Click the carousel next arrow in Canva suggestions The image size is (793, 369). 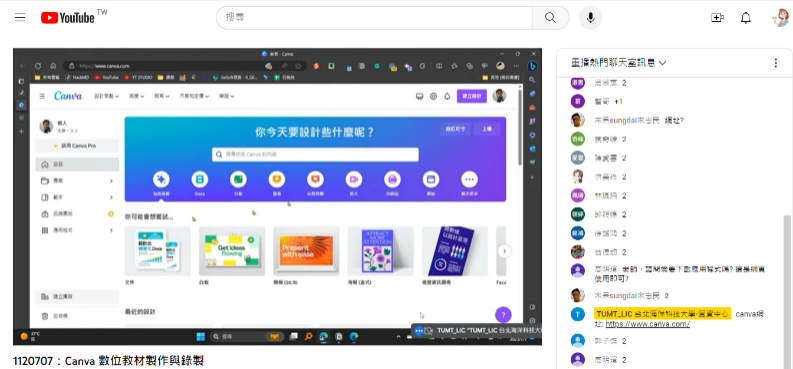[504, 251]
